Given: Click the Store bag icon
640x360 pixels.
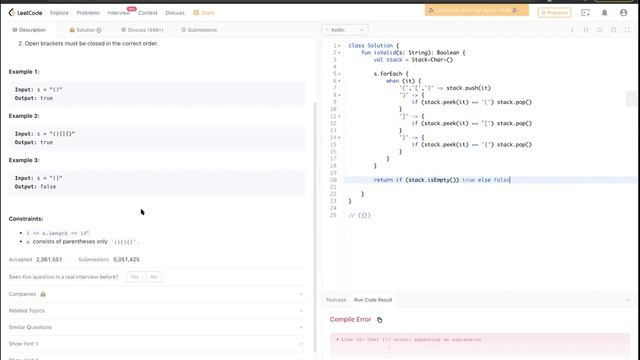Looking at the screenshot, I should click(x=196, y=13).
